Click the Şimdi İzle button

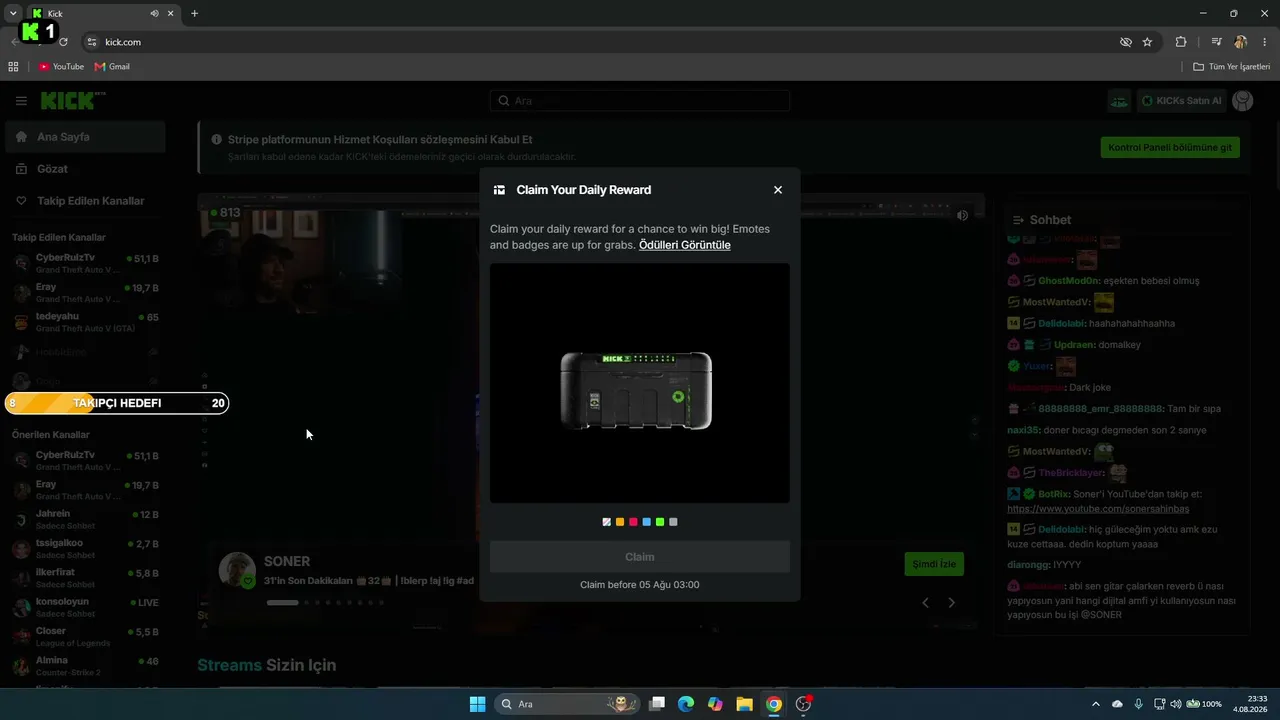[x=934, y=564]
